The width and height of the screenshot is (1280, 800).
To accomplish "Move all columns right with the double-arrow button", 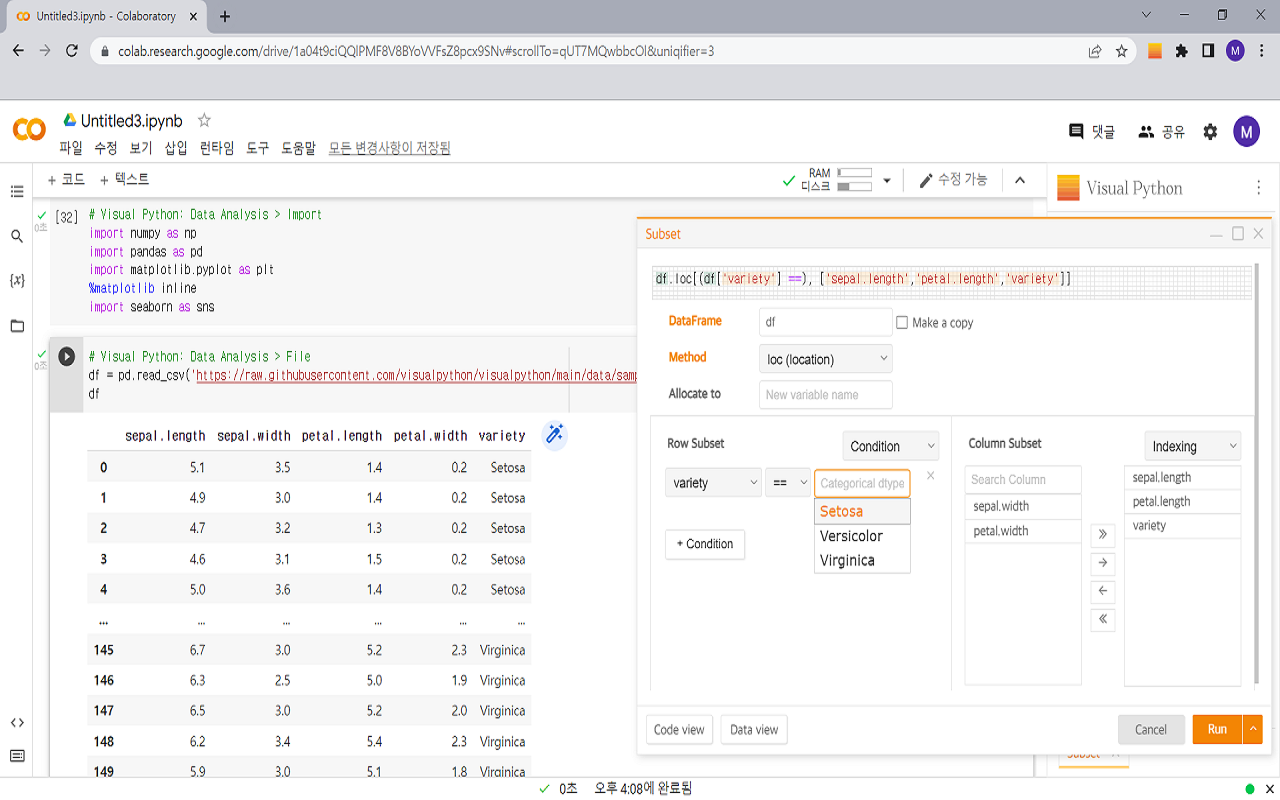I will pyautogui.click(x=1102, y=535).
